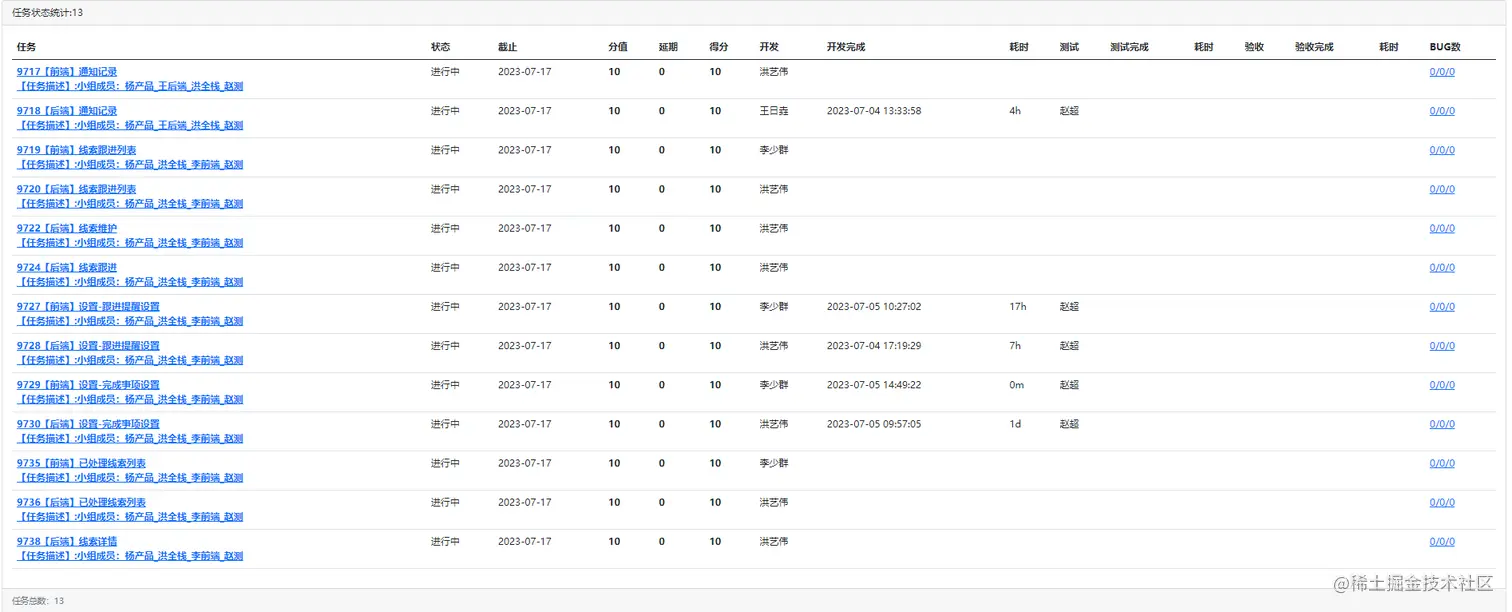1512x612 pixels.
Task: Click the 开发完成 column header
Action: [846, 47]
